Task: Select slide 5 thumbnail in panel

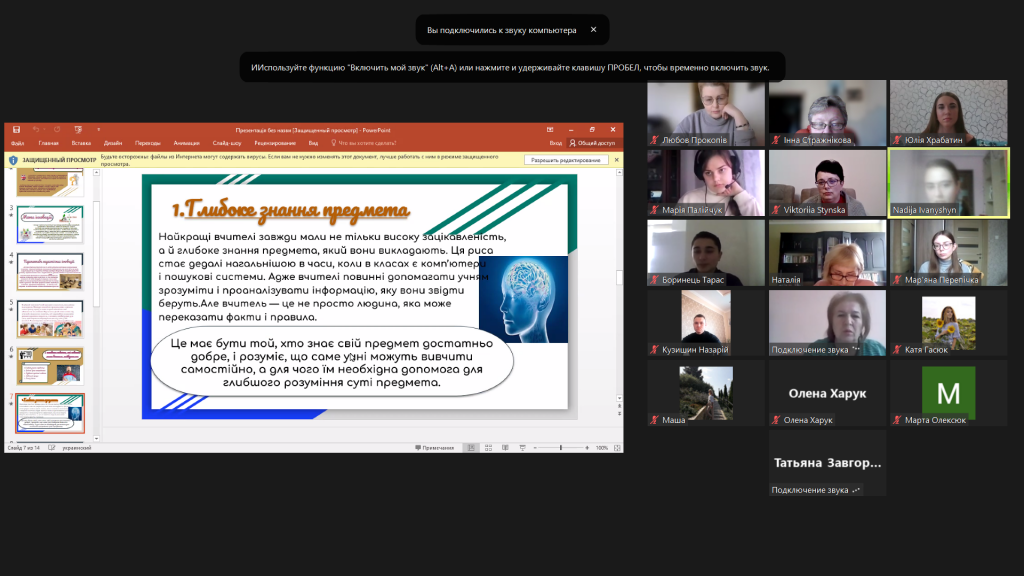Action: click(x=50, y=319)
